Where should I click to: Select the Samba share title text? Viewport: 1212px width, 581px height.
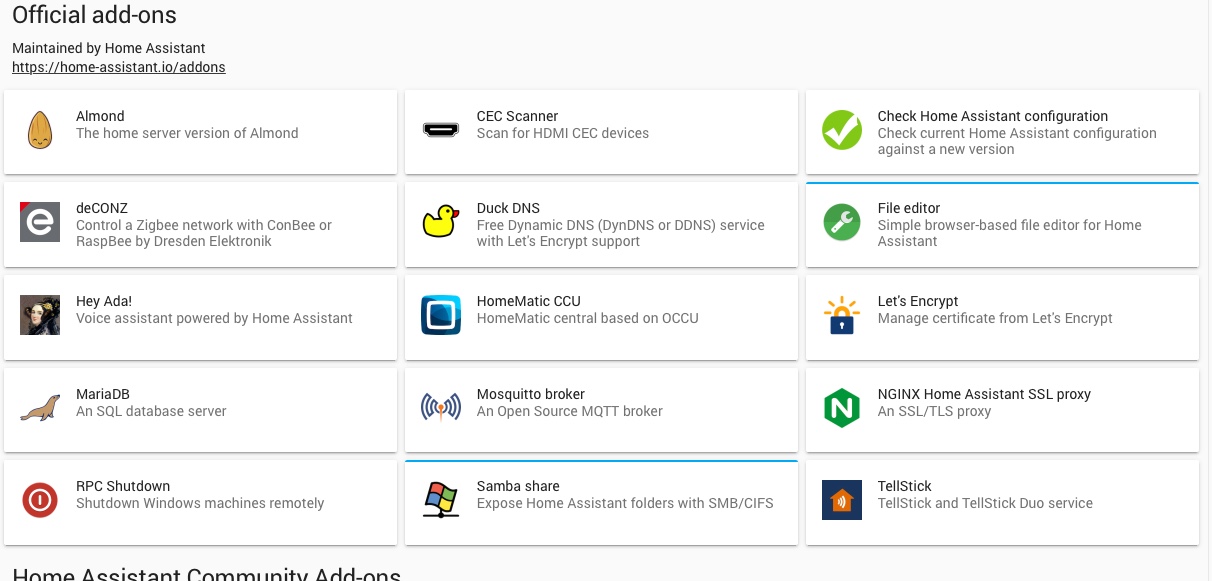click(518, 486)
